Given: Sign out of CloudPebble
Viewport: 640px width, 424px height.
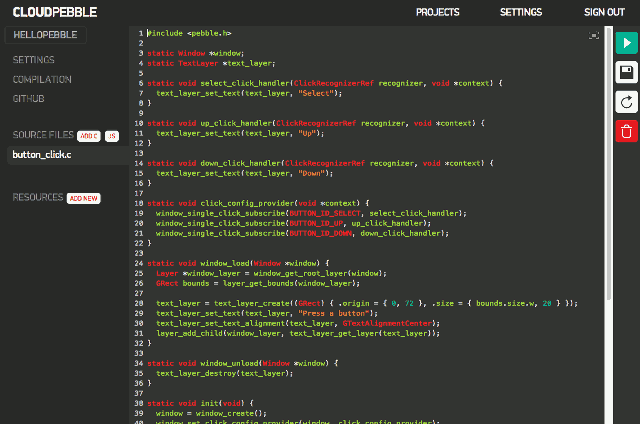Looking at the screenshot, I should [x=604, y=12].
